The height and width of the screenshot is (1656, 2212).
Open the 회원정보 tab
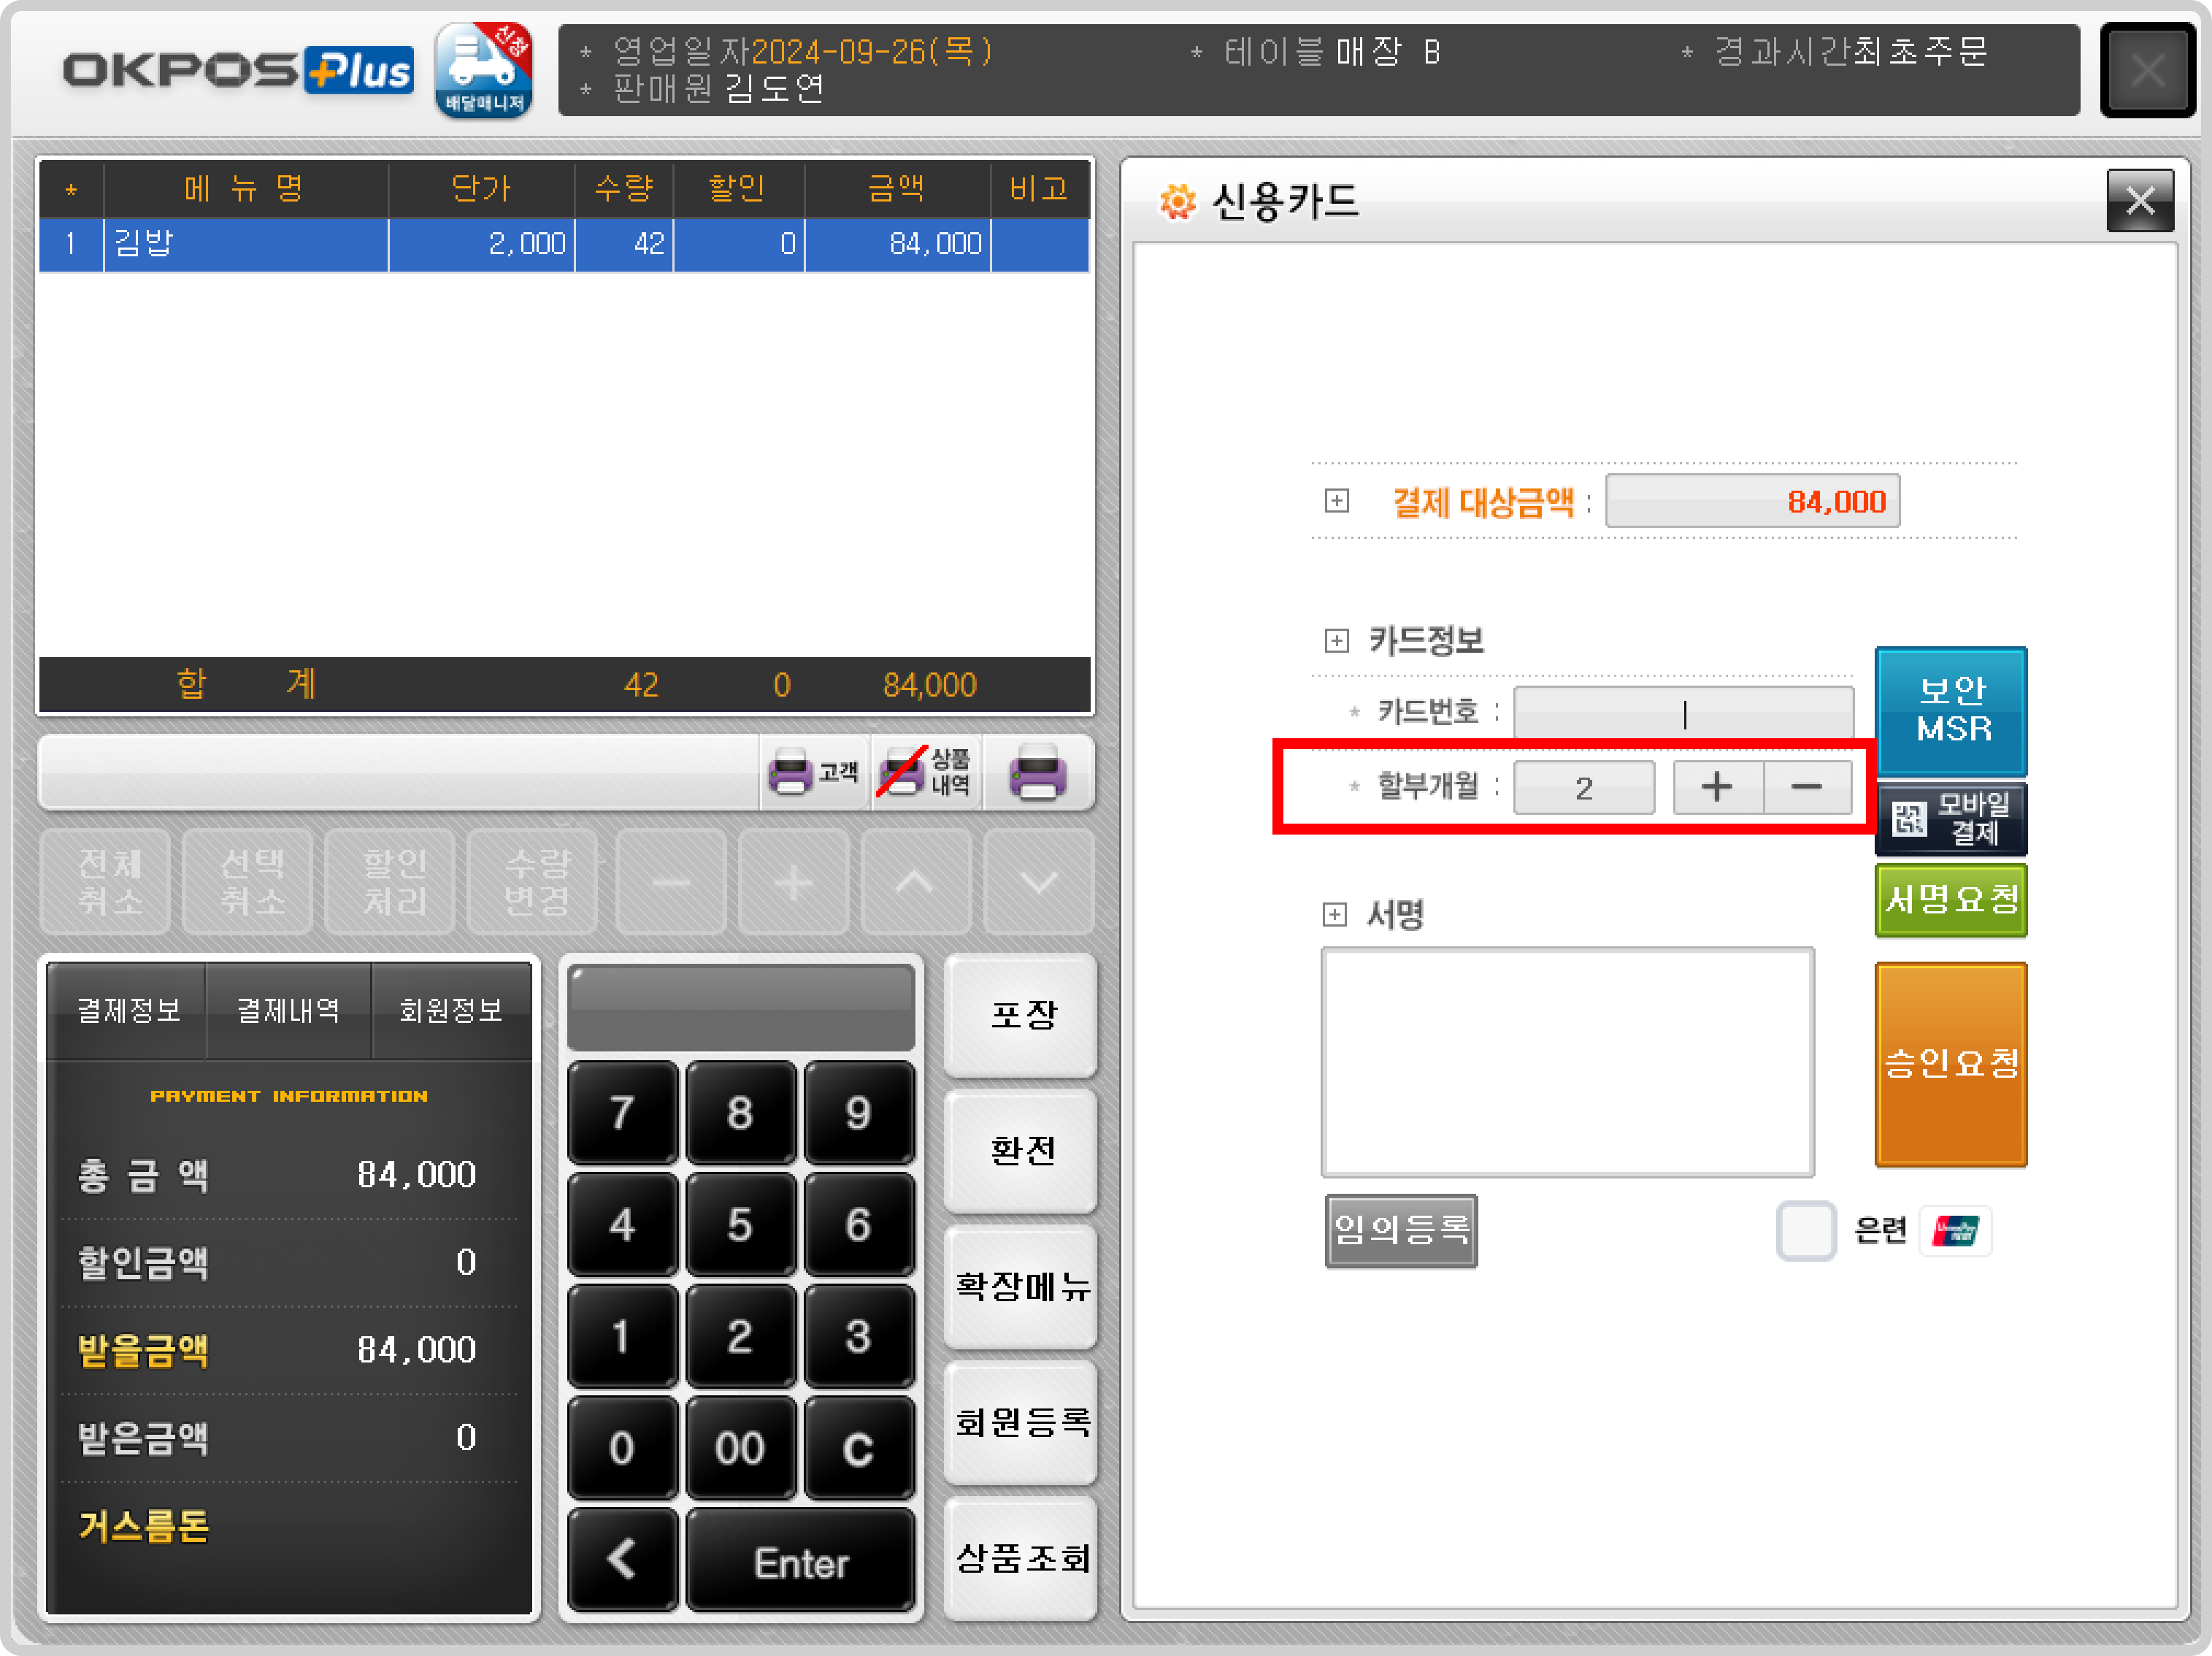point(450,1010)
